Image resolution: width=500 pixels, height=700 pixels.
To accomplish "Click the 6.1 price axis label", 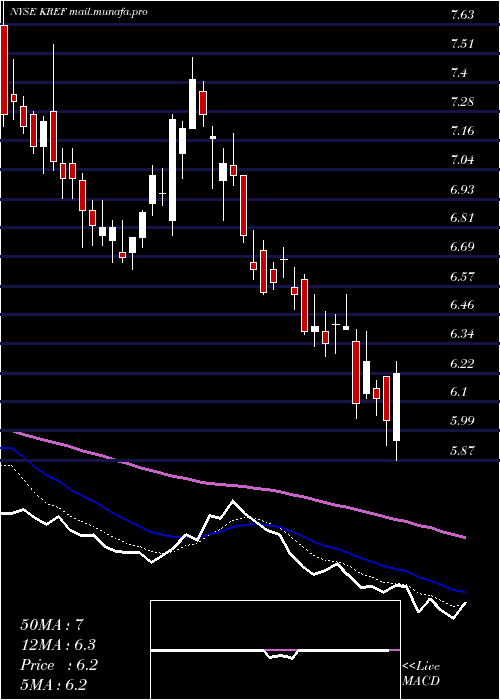I will (x=460, y=392).
